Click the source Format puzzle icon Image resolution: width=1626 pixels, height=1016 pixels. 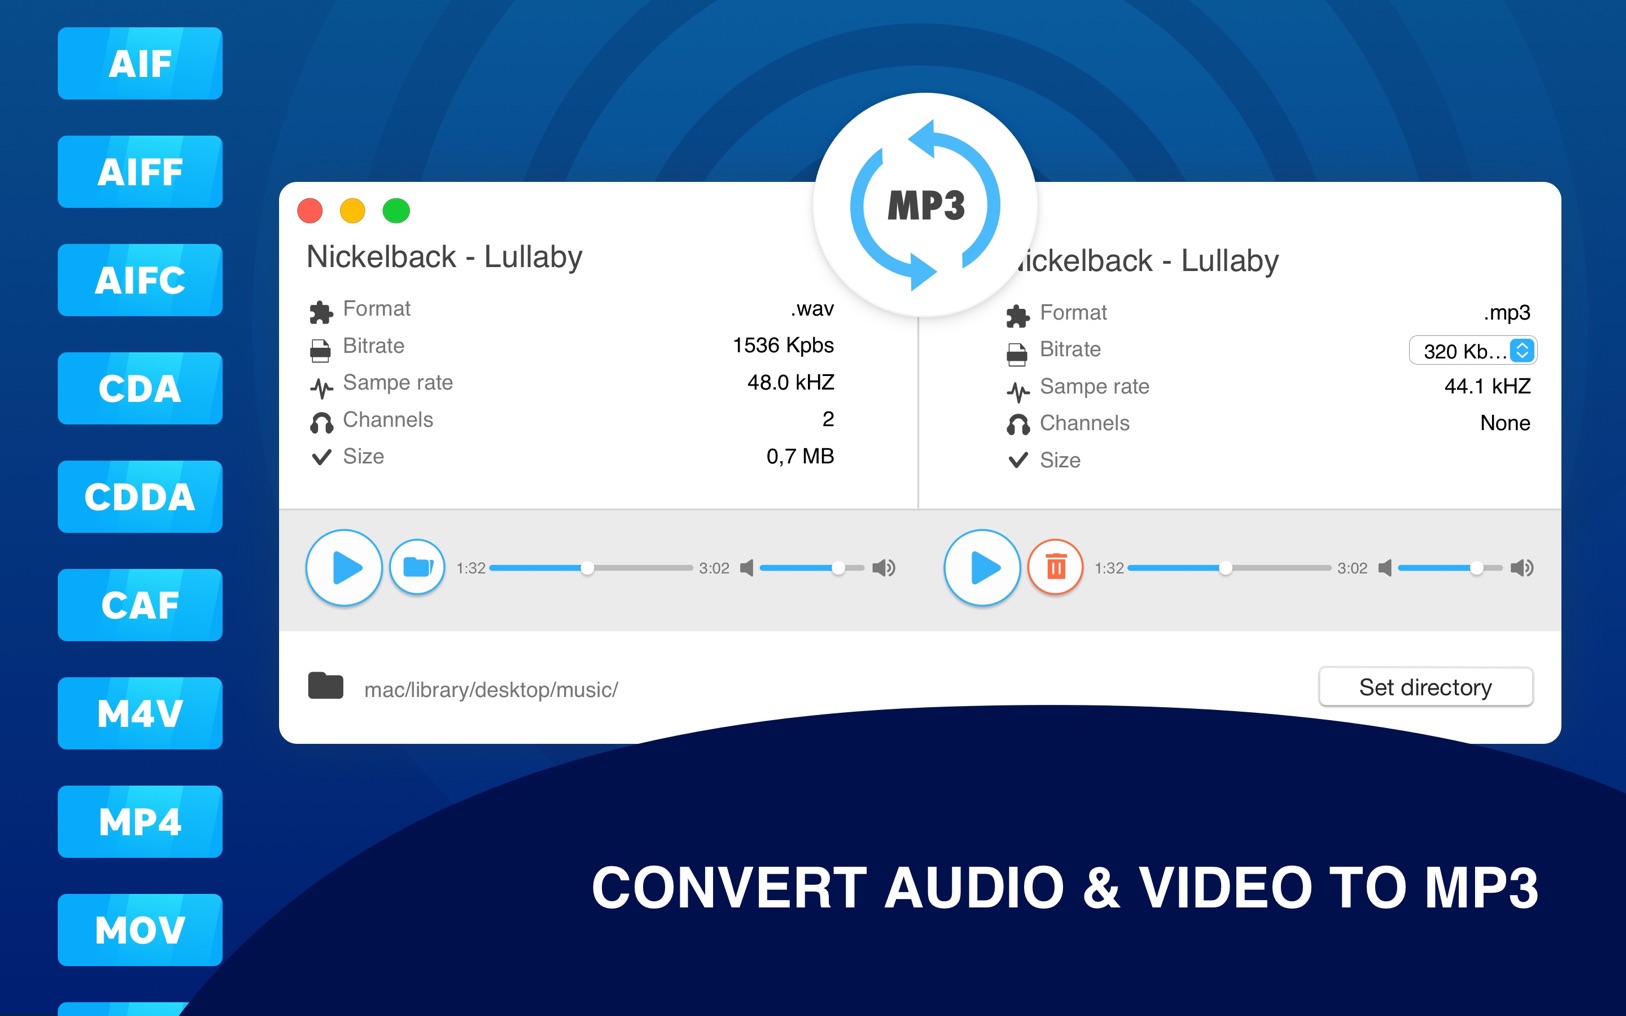pyautogui.click(x=321, y=312)
